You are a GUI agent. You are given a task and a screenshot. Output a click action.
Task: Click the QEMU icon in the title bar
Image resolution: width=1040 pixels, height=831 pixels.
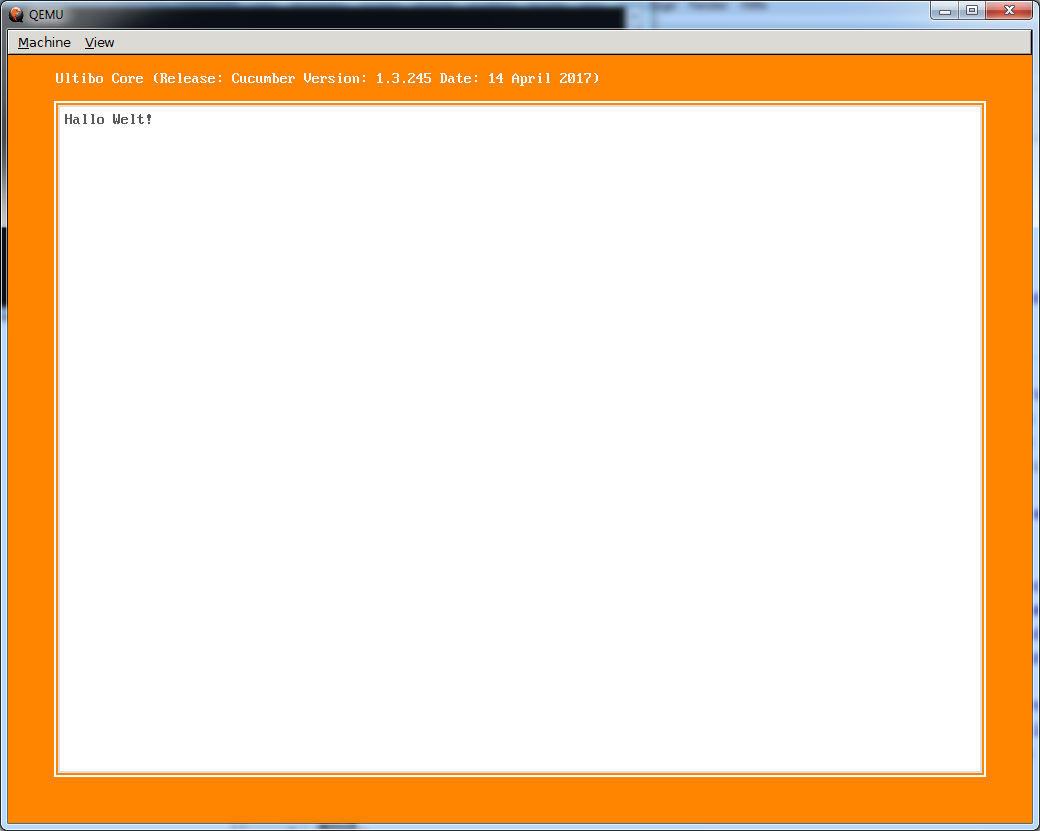coord(16,14)
